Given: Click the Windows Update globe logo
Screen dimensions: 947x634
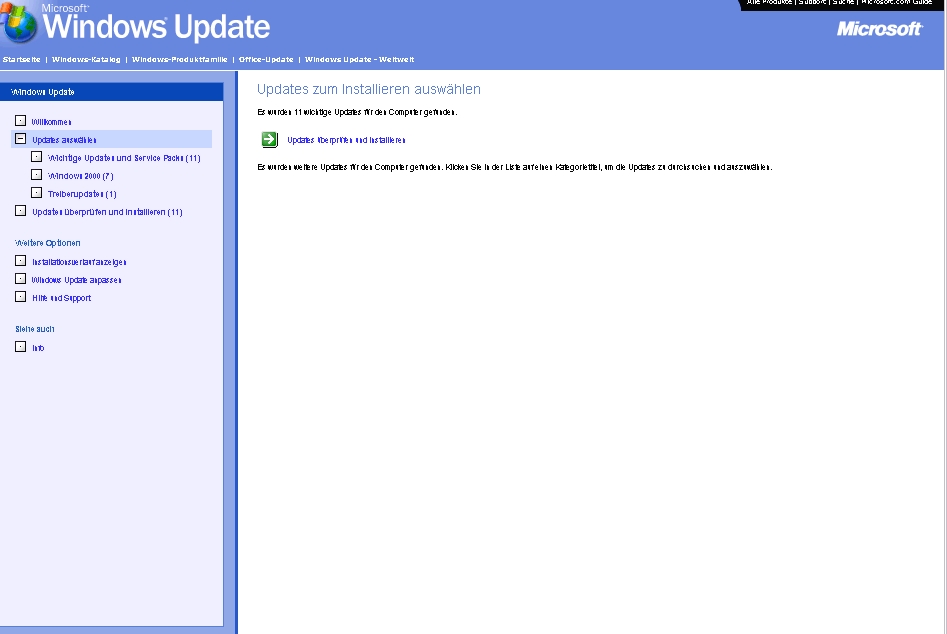Looking at the screenshot, I should [18, 23].
